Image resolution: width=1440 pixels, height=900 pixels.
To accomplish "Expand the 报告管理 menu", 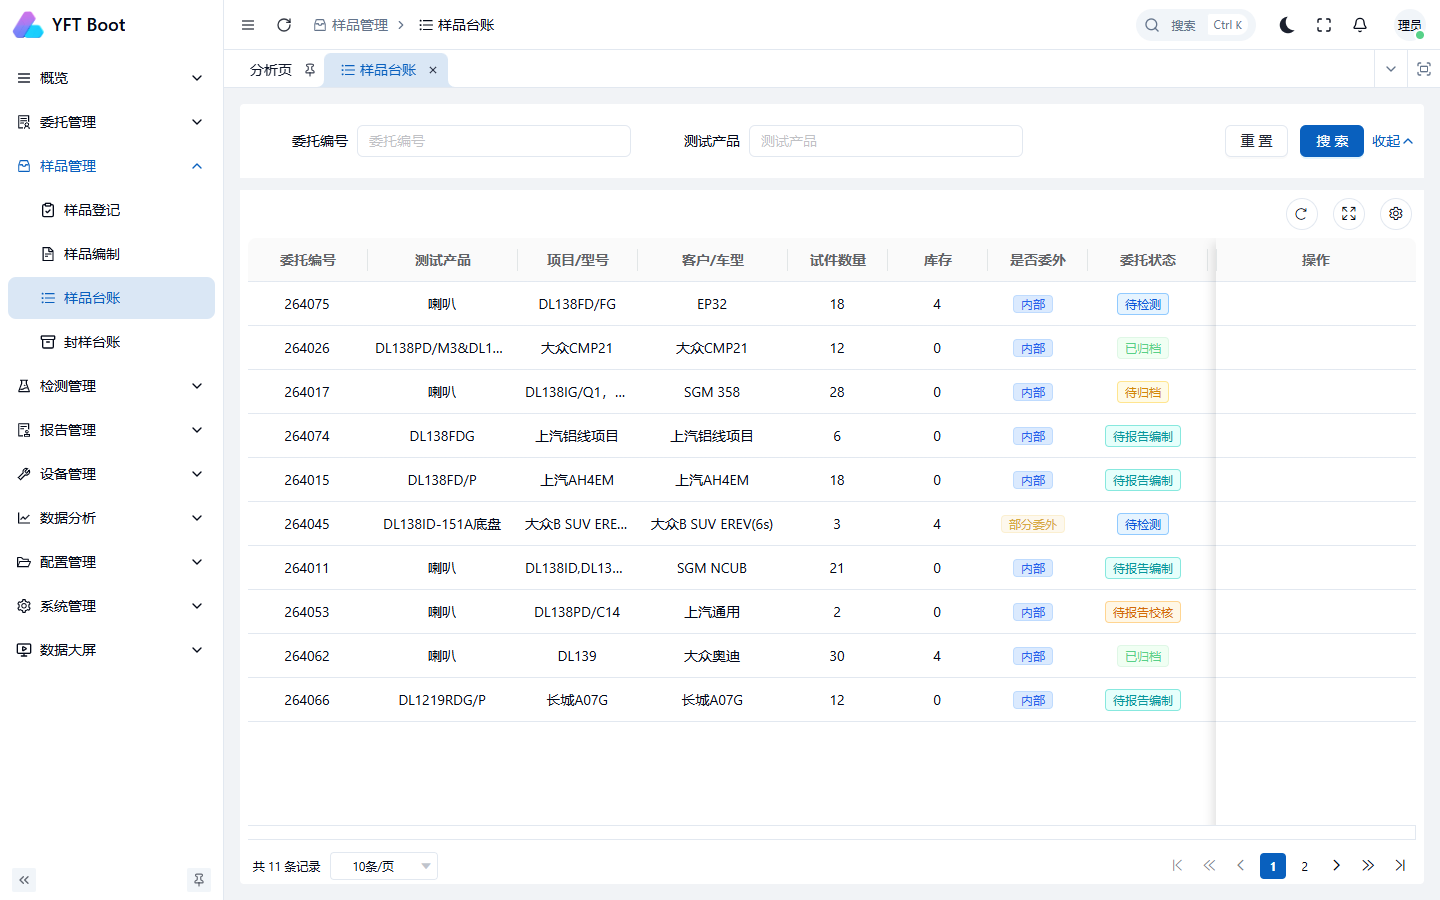I will [111, 430].
